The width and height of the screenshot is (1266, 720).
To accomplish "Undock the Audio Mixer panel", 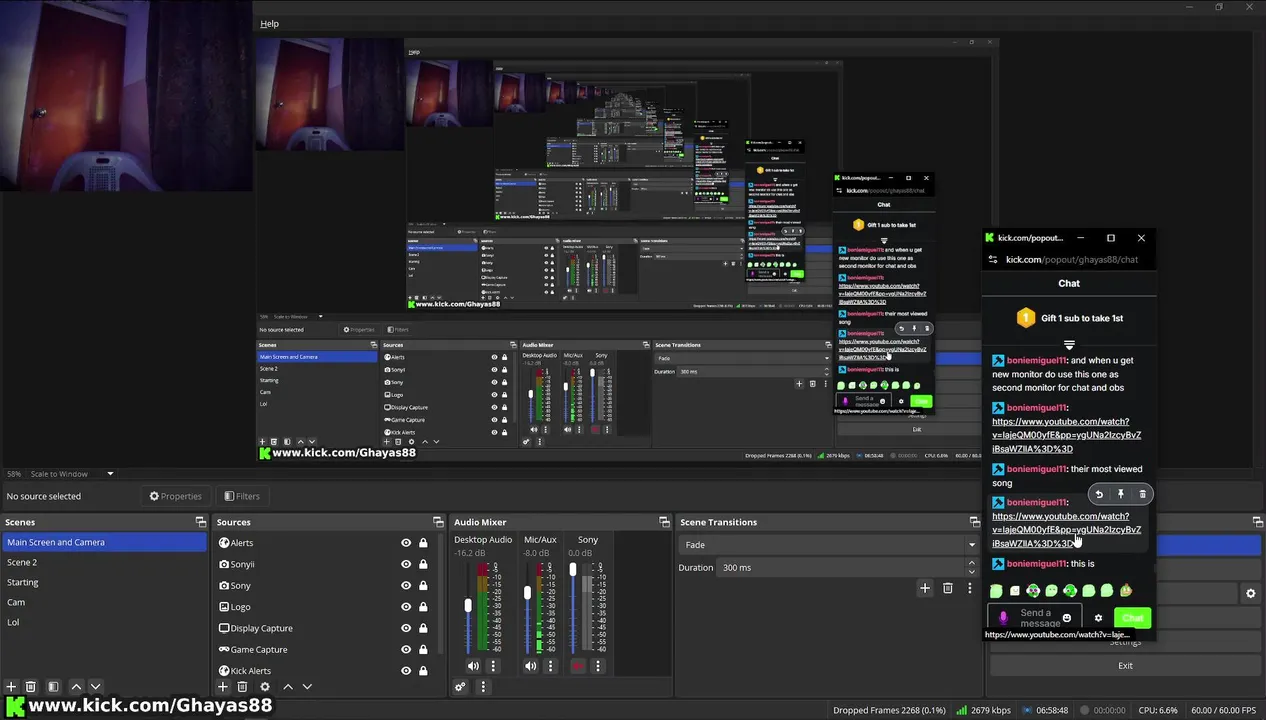I will coord(665,522).
